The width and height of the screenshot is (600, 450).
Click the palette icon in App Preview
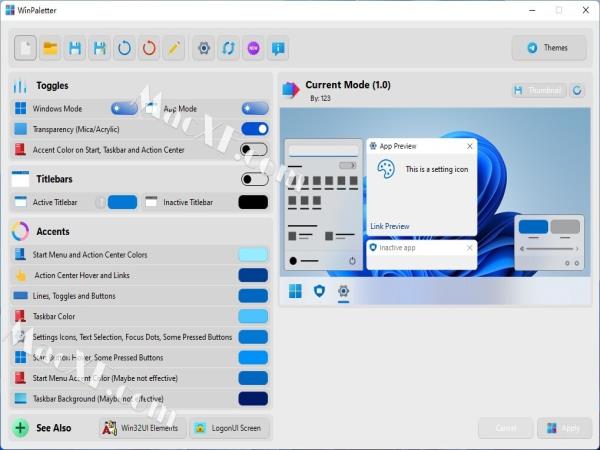pyautogui.click(x=386, y=169)
